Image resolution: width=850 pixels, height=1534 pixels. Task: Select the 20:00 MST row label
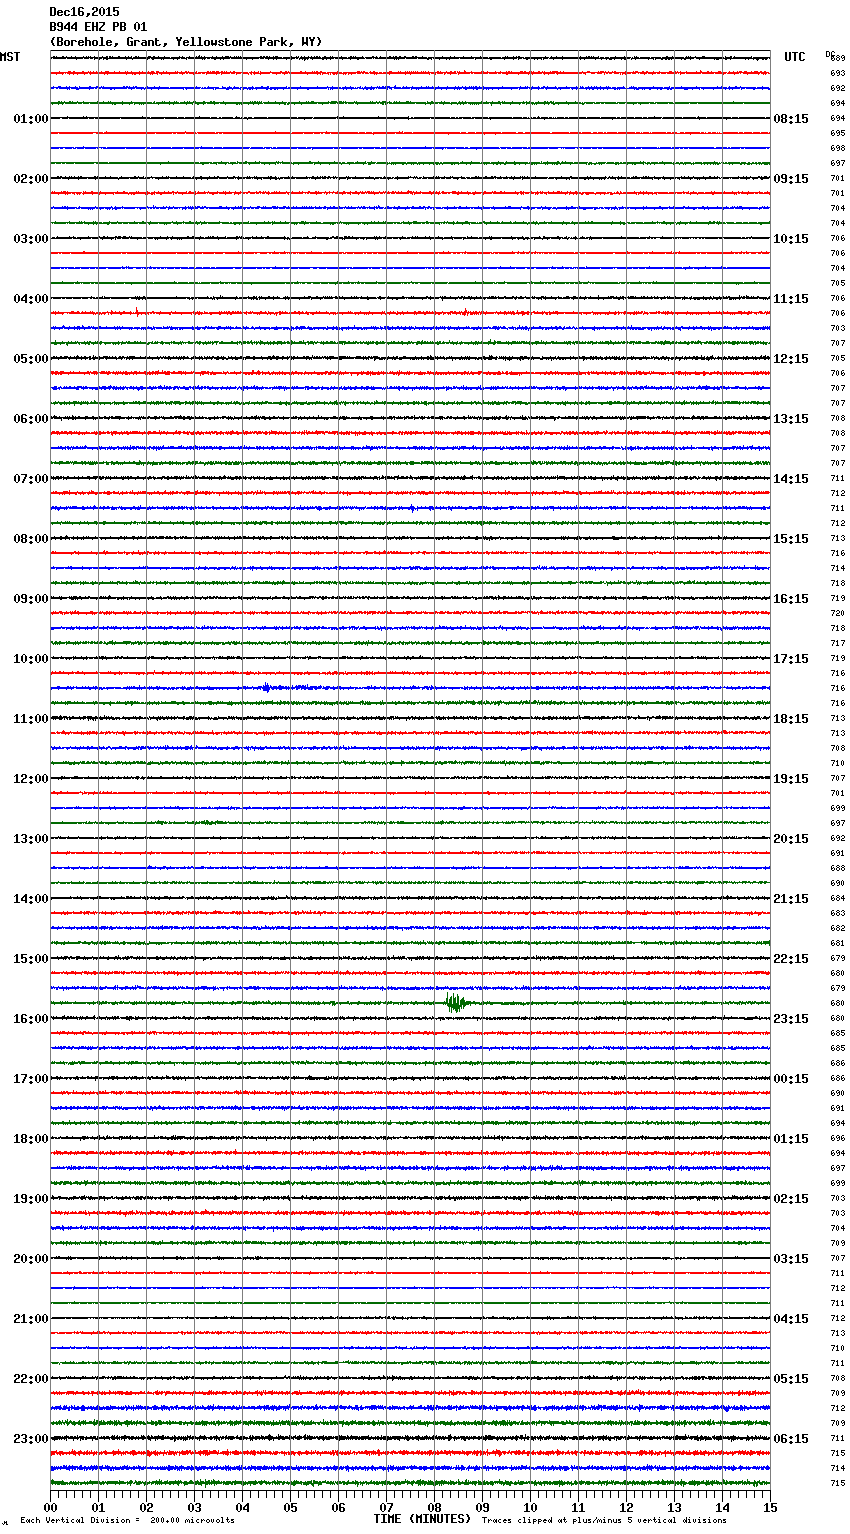tap(30, 1259)
